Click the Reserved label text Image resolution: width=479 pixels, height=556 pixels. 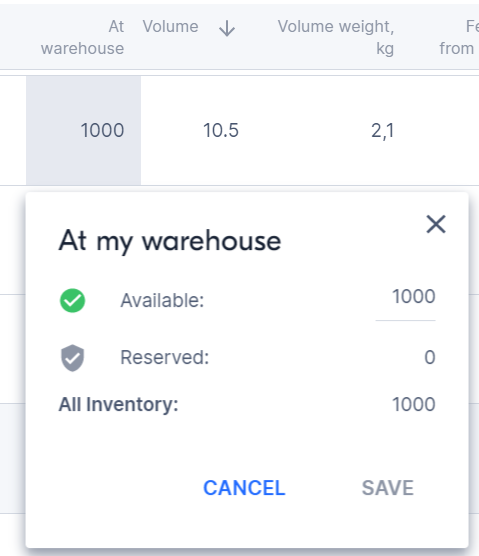click(165, 357)
